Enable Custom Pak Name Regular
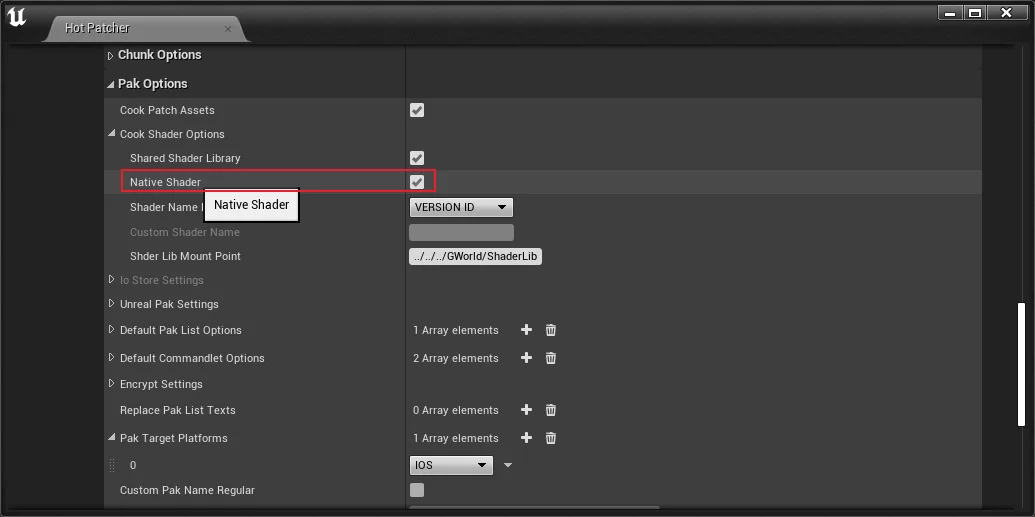 (x=417, y=490)
